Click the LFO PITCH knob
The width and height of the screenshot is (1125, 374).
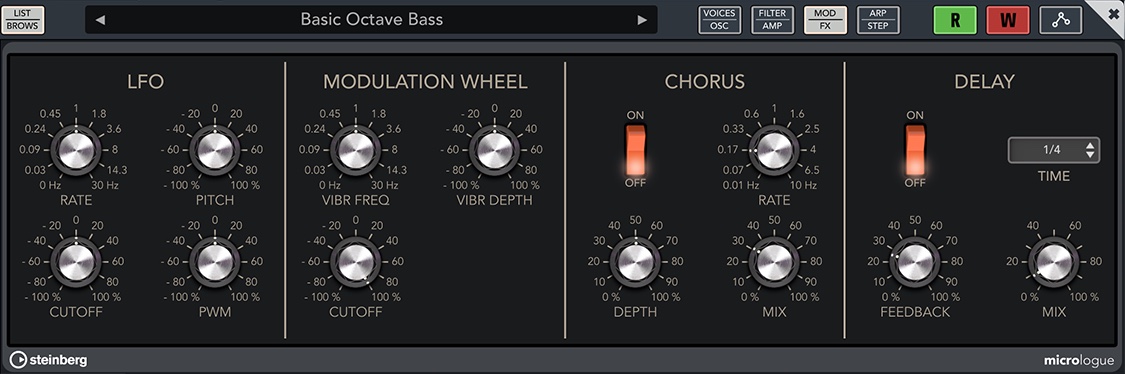[x=215, y=150]
